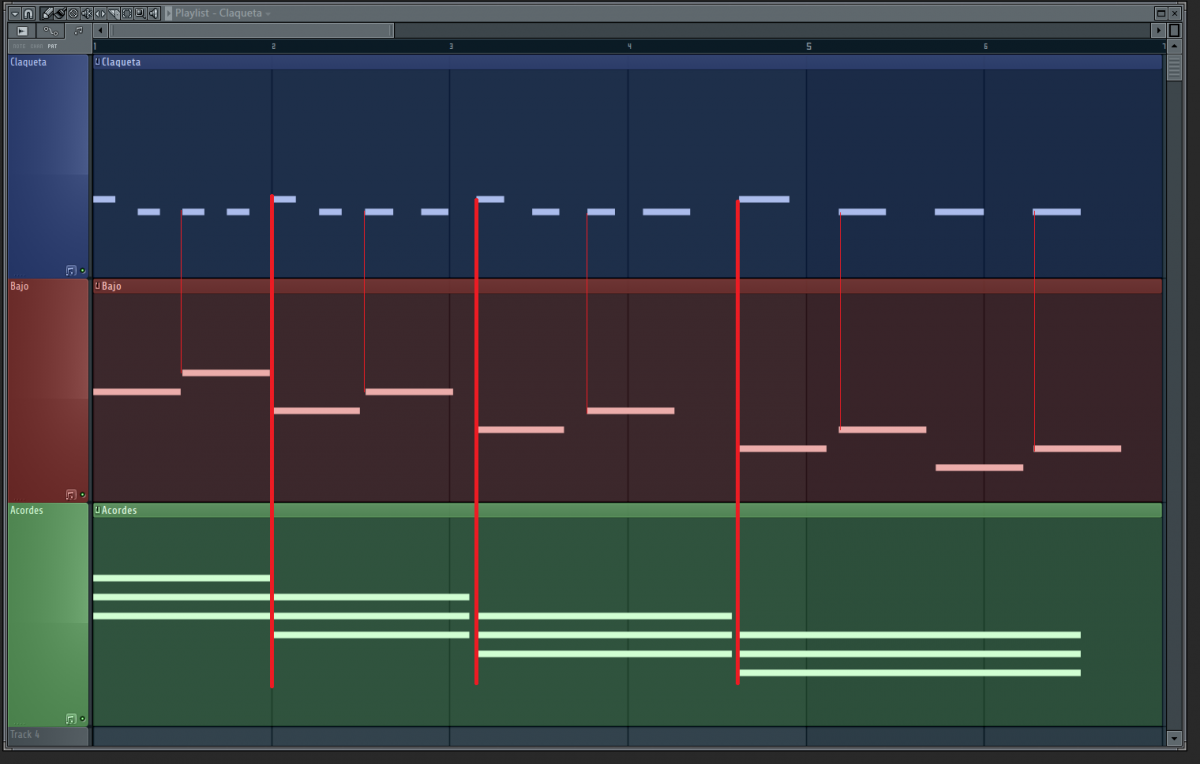Close the Playlist window
Image resolution: width=1200 pixels, height=764 pixels.
[x=1174, y=13]
